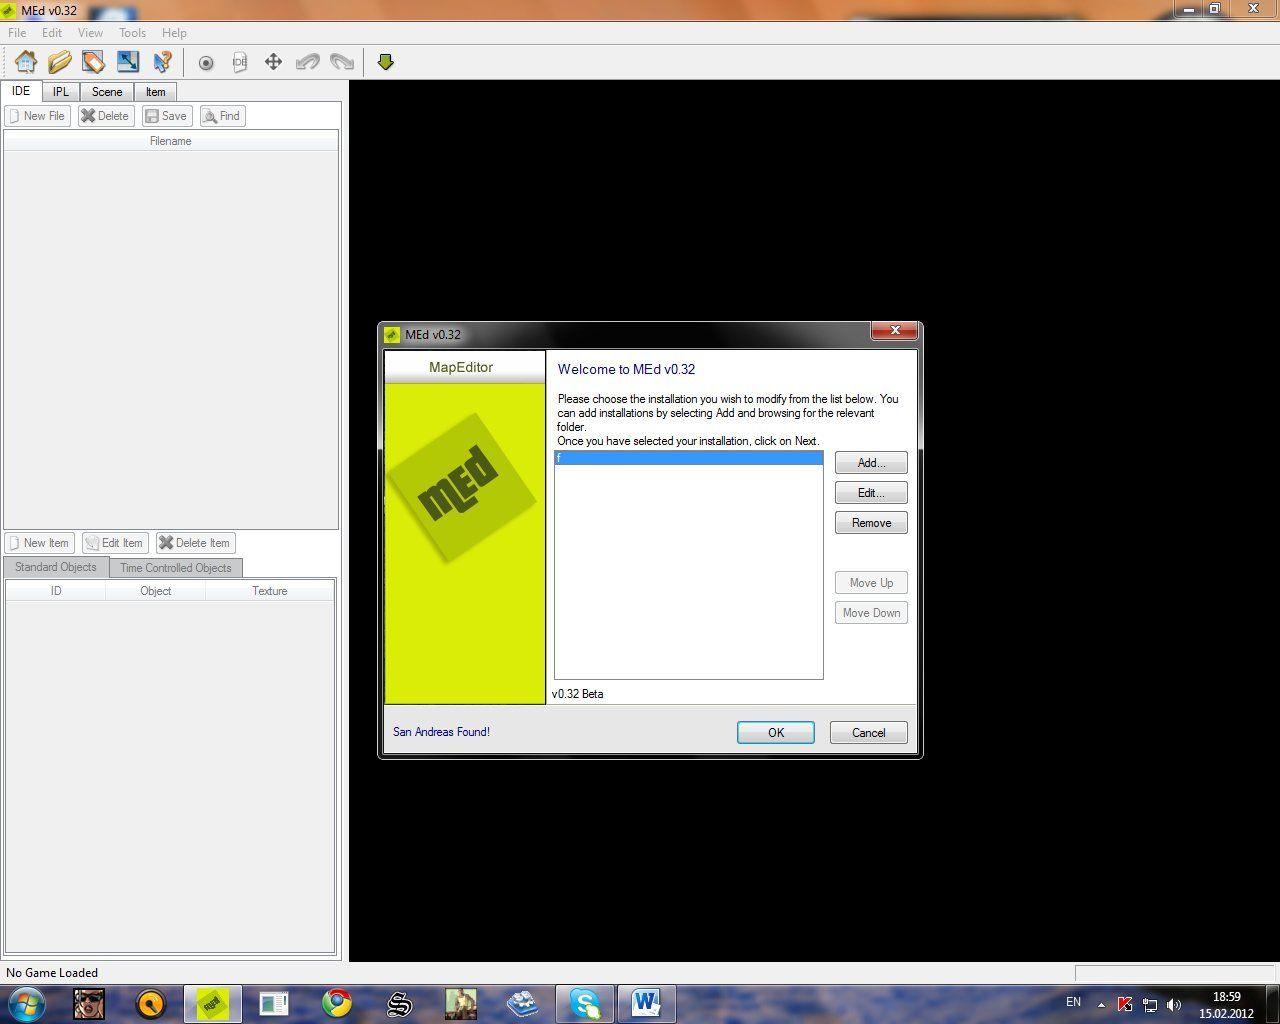Click the 'San Andreas Found!' status text
This screenshot has width=1280, height=1024.
[441, 732]
